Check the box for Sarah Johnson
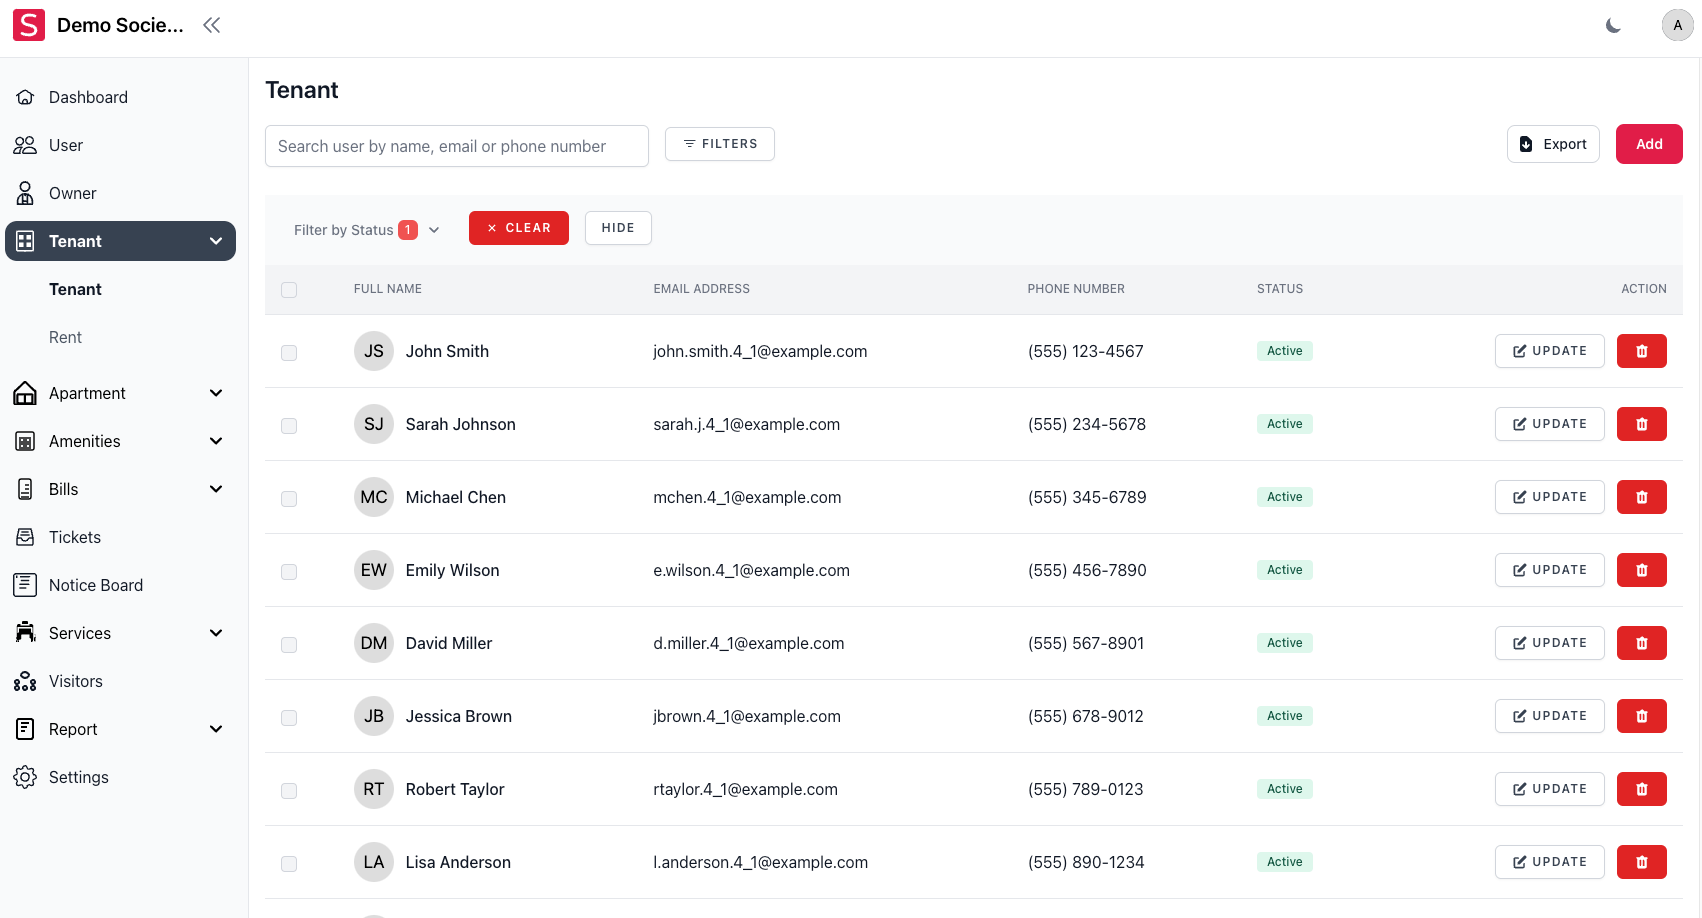Screen dimensions: 1702x918 tap(289, 426)
